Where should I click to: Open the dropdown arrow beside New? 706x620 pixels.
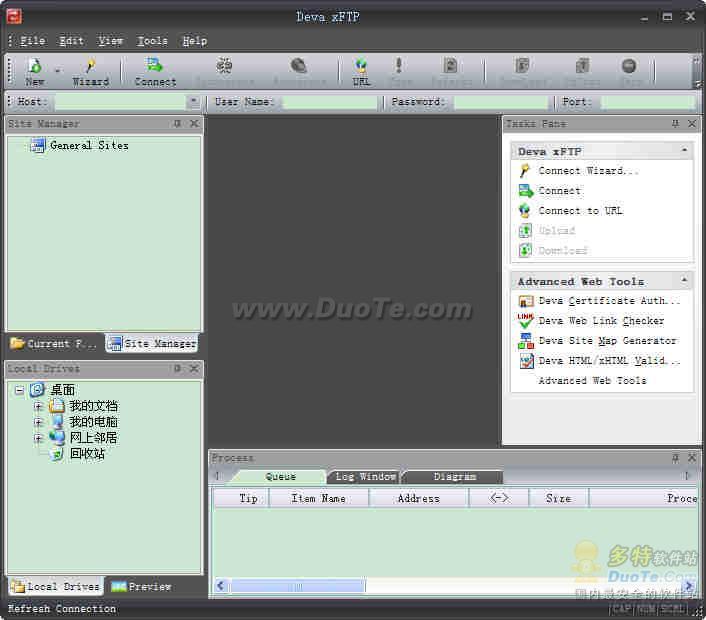click(58, 70)
